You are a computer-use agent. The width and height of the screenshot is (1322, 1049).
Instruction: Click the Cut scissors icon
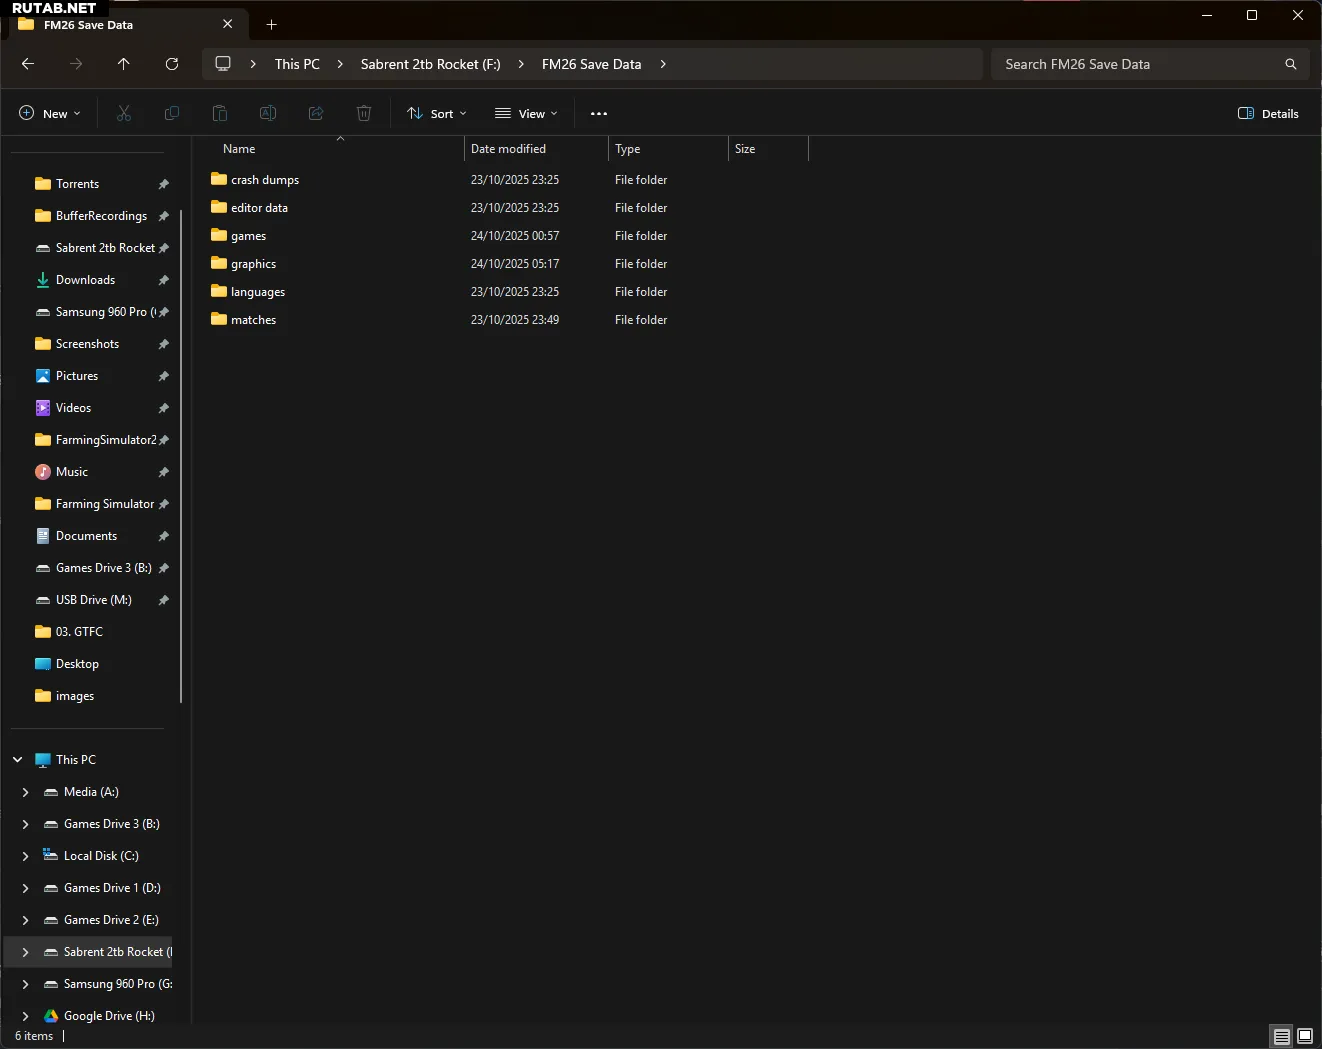click(124, 114)
